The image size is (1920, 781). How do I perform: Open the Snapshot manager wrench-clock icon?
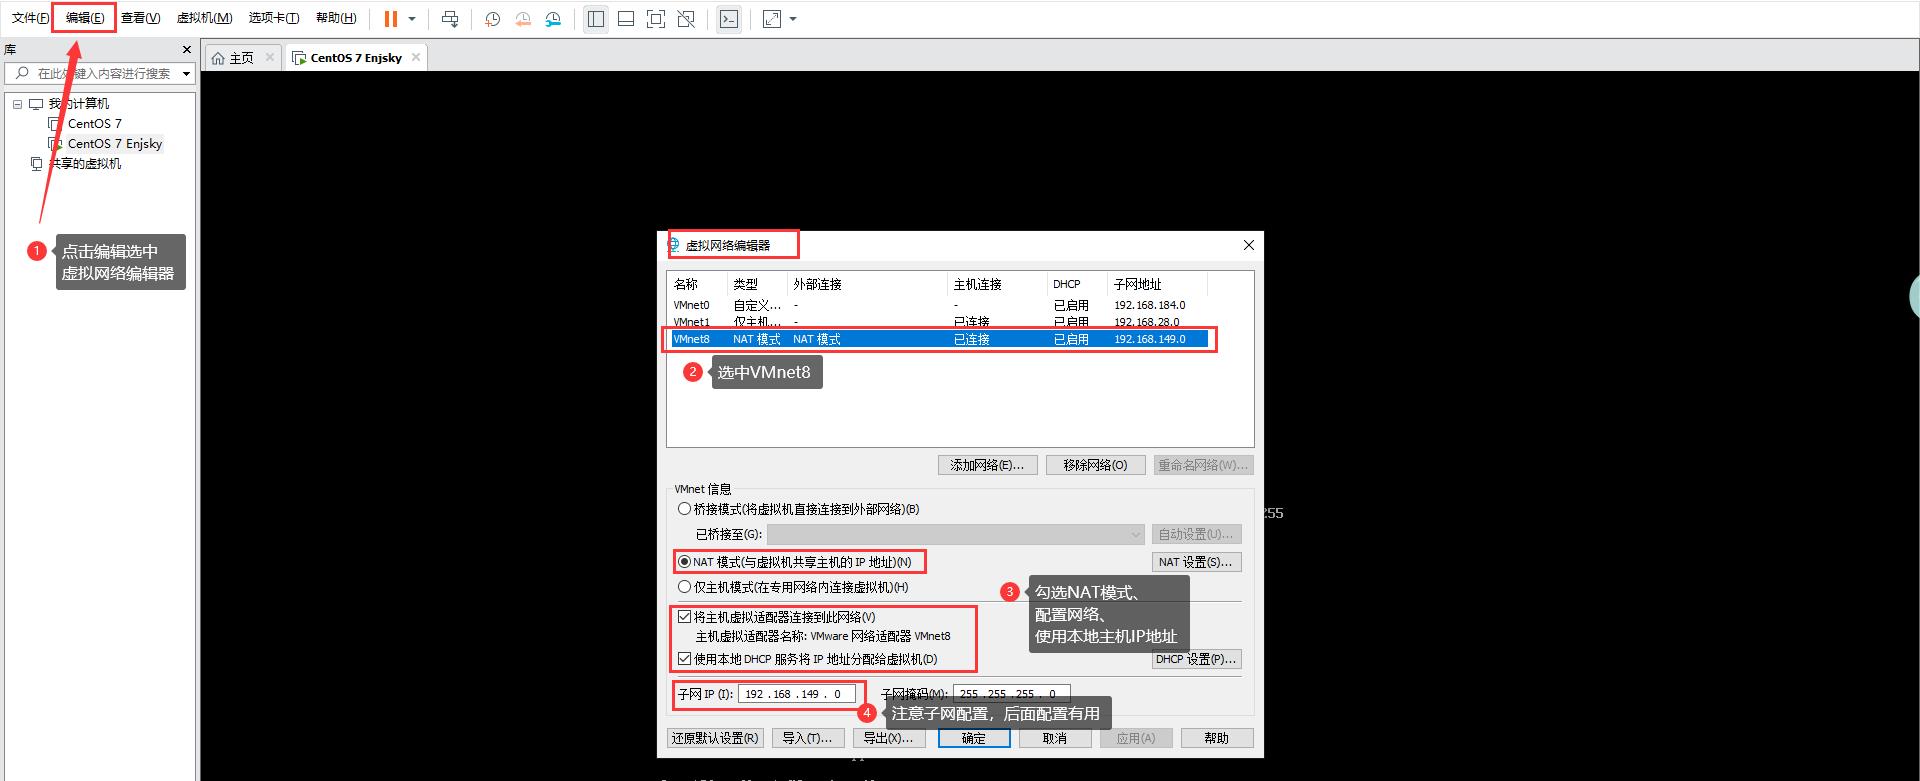553,19
